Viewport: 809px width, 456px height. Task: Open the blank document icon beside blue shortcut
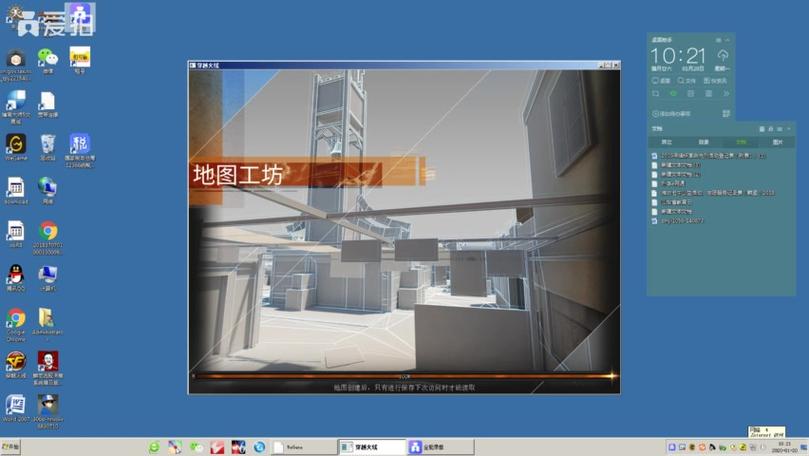(x=47, y=104)
